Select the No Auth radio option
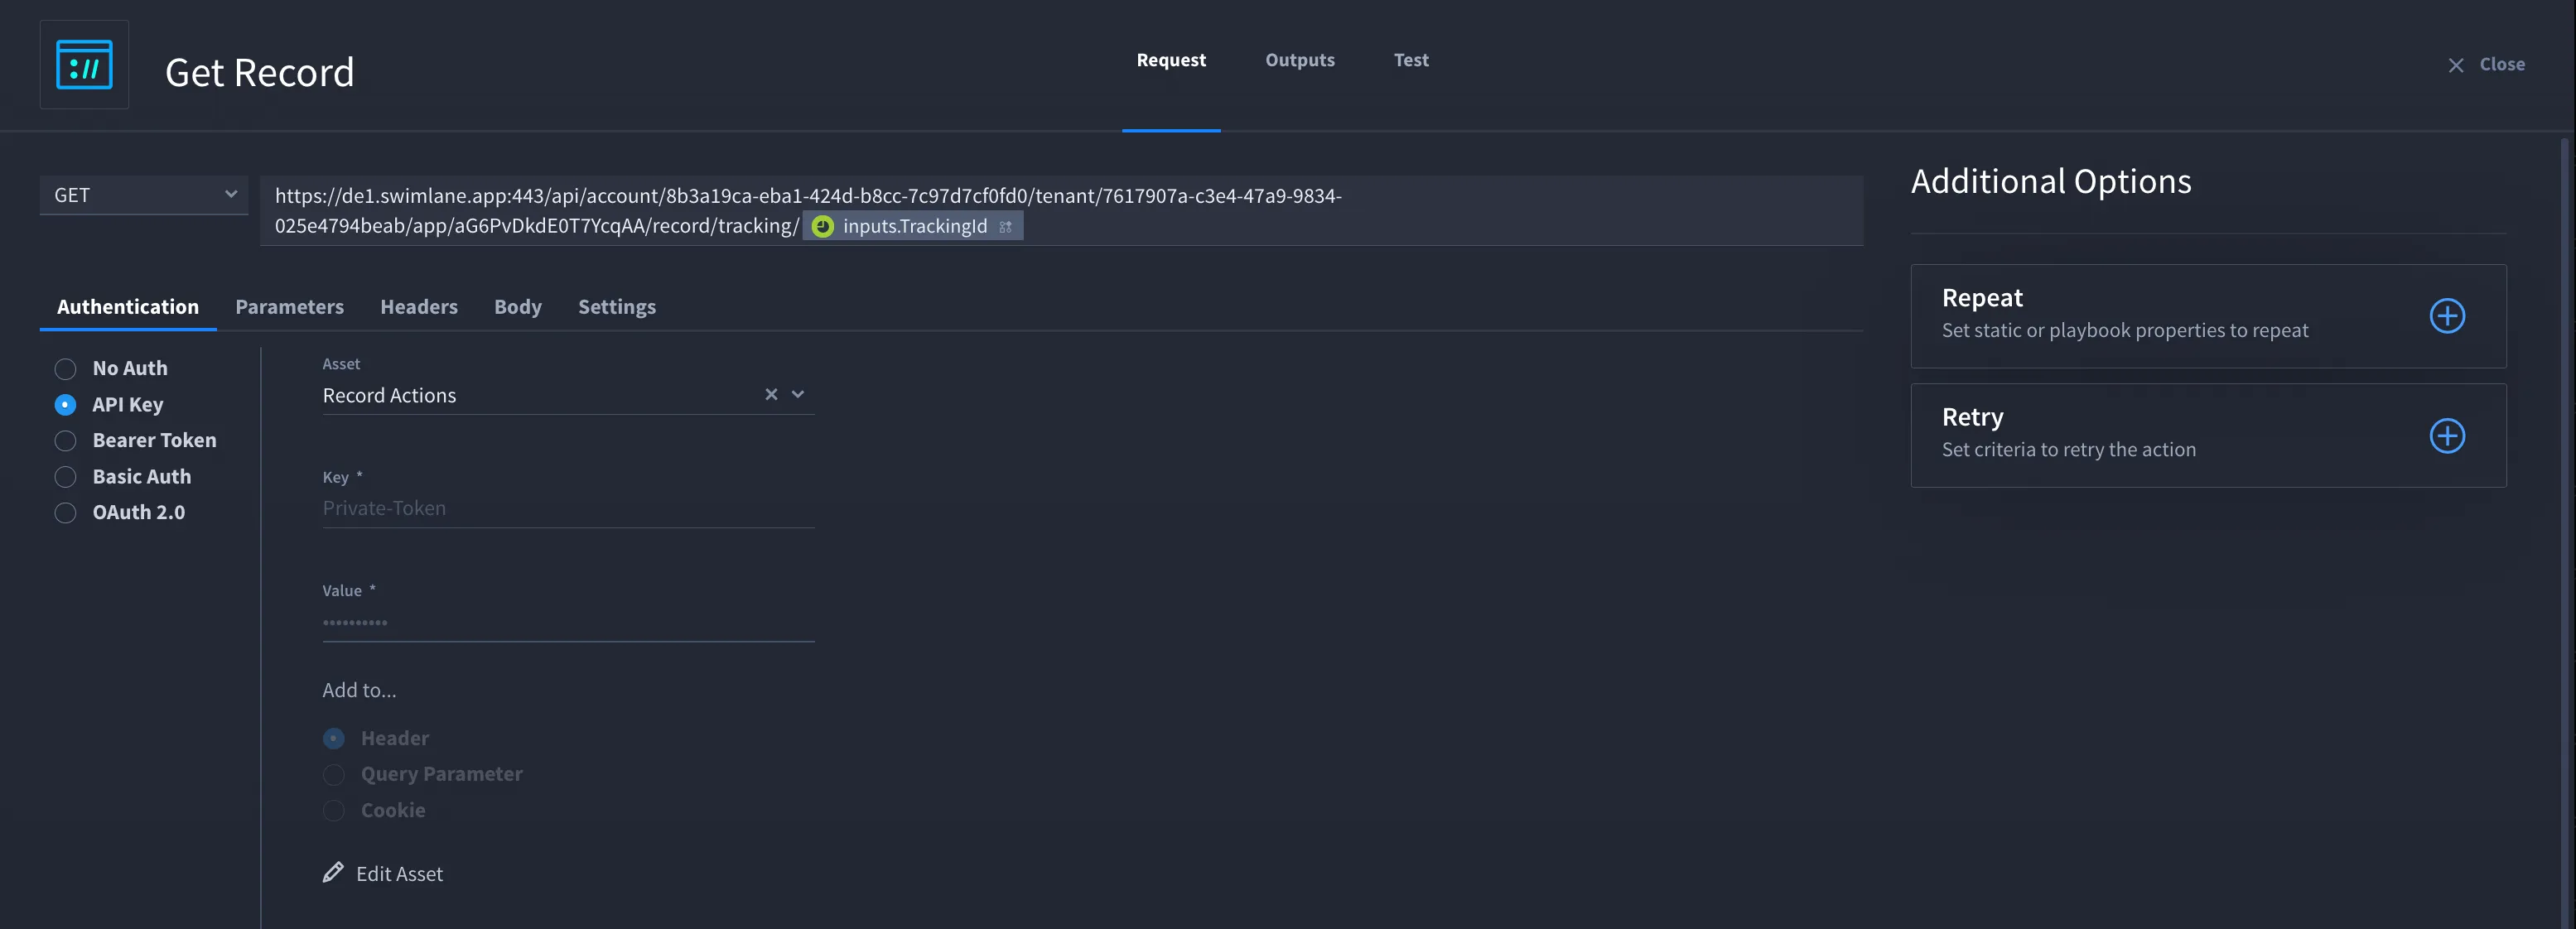 click(x=65, y=369)
